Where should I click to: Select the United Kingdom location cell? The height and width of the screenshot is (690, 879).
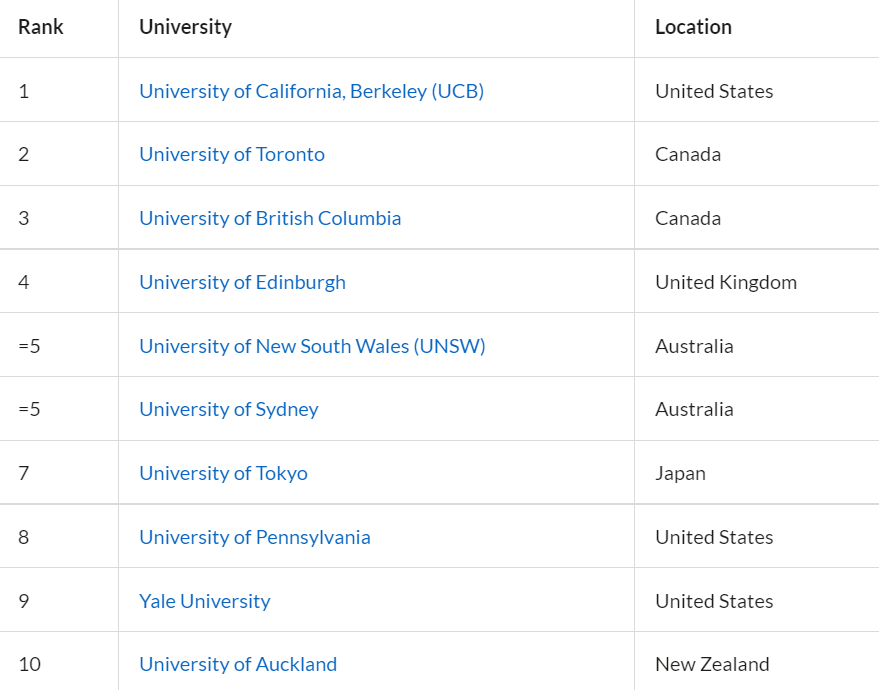coord(726,282)
